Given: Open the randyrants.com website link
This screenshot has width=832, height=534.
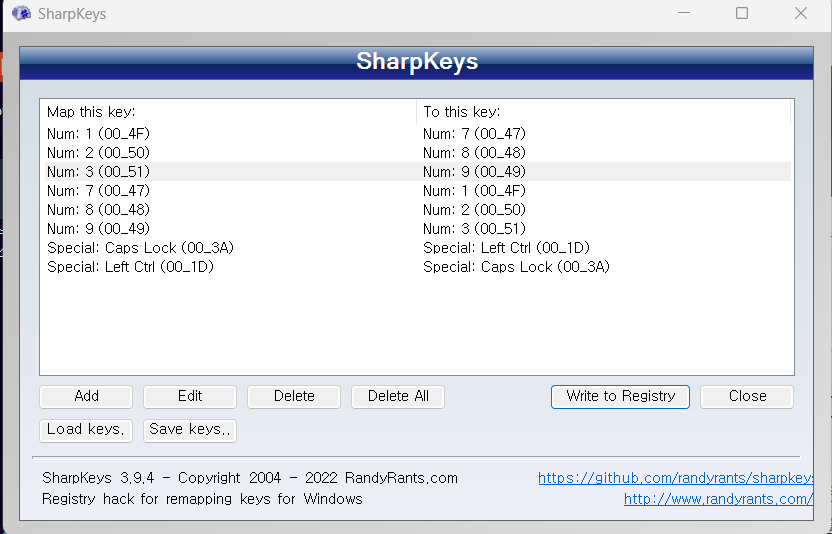Looking at the screenshot, I should click(718, 499).
